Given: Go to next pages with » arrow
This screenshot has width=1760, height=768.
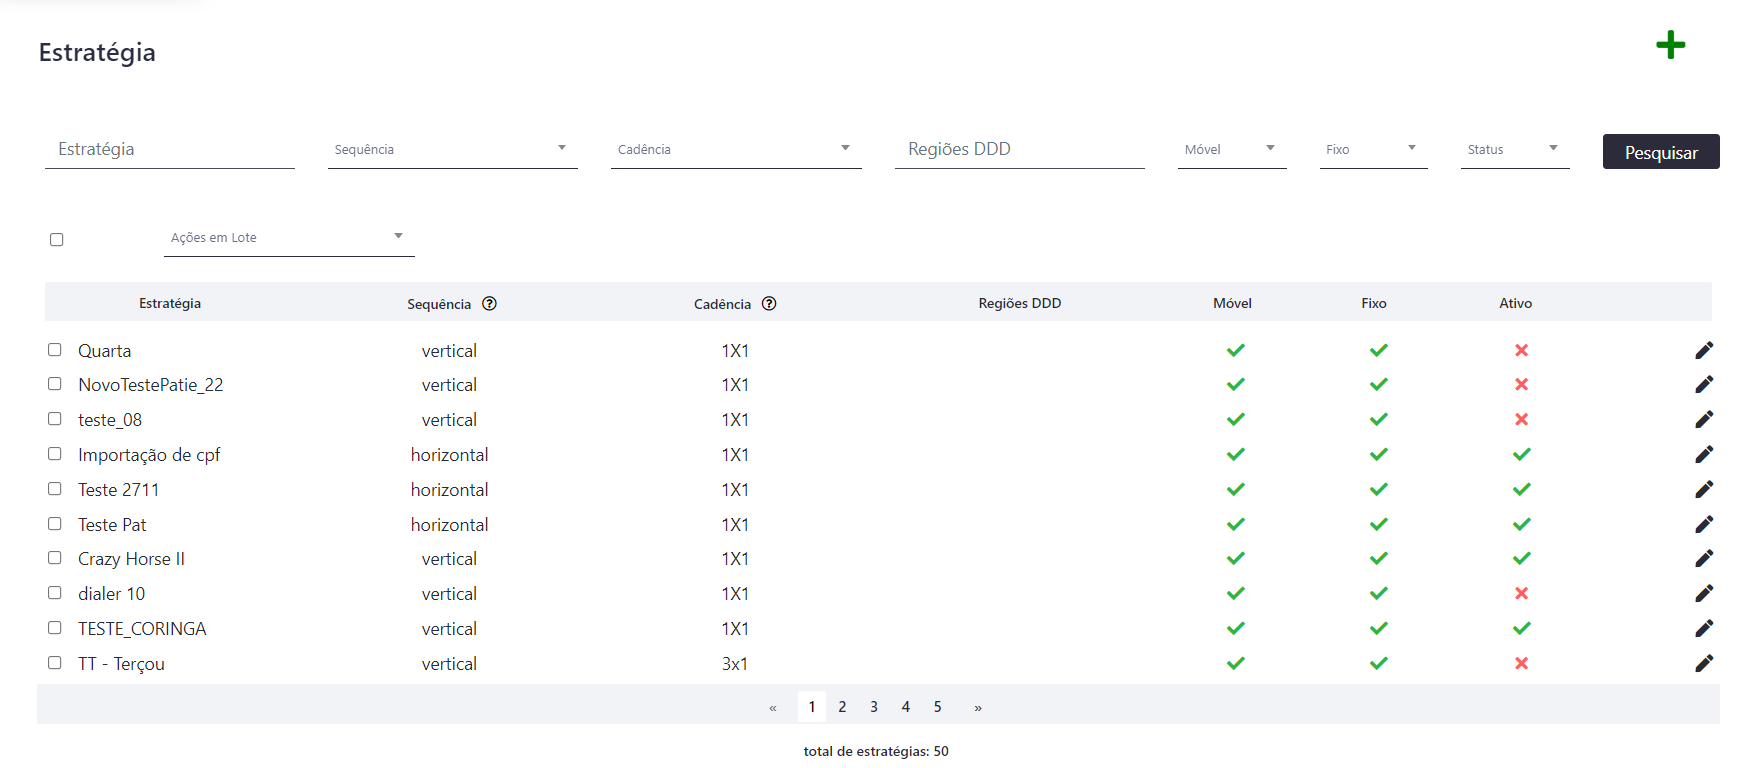Looking at the screenshot, I should (978, 708).
